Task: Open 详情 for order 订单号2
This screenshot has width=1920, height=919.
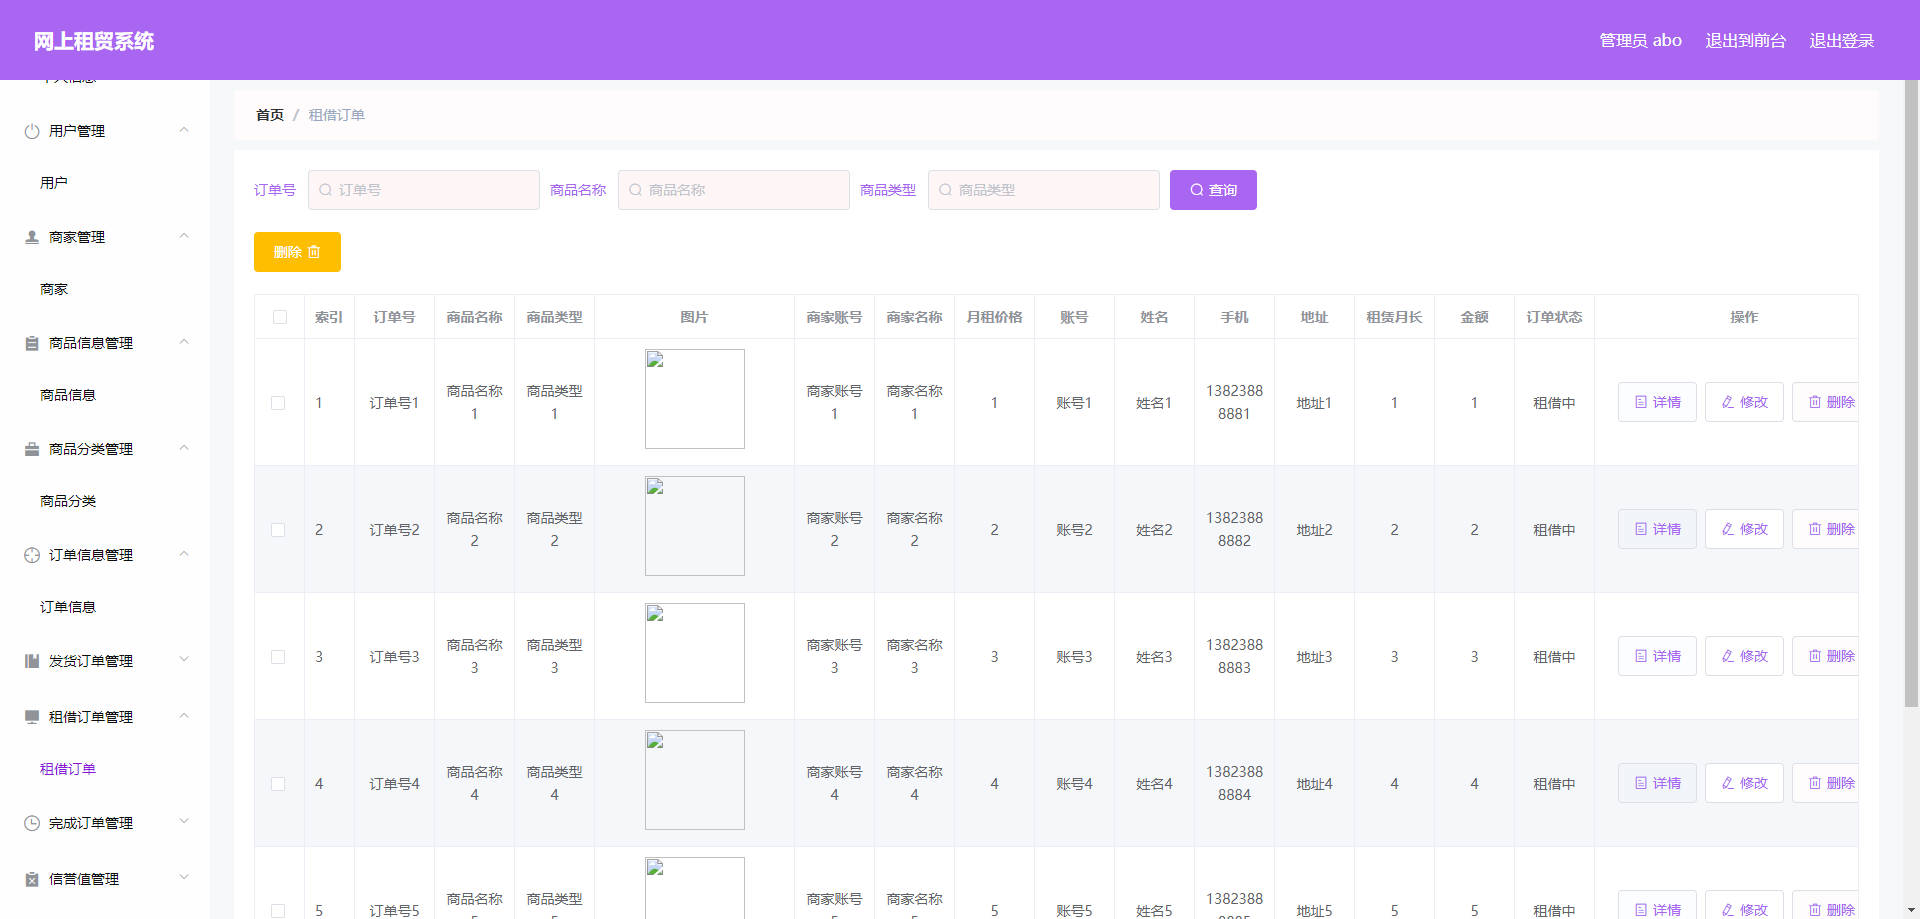Action: tap(1657, 529)
